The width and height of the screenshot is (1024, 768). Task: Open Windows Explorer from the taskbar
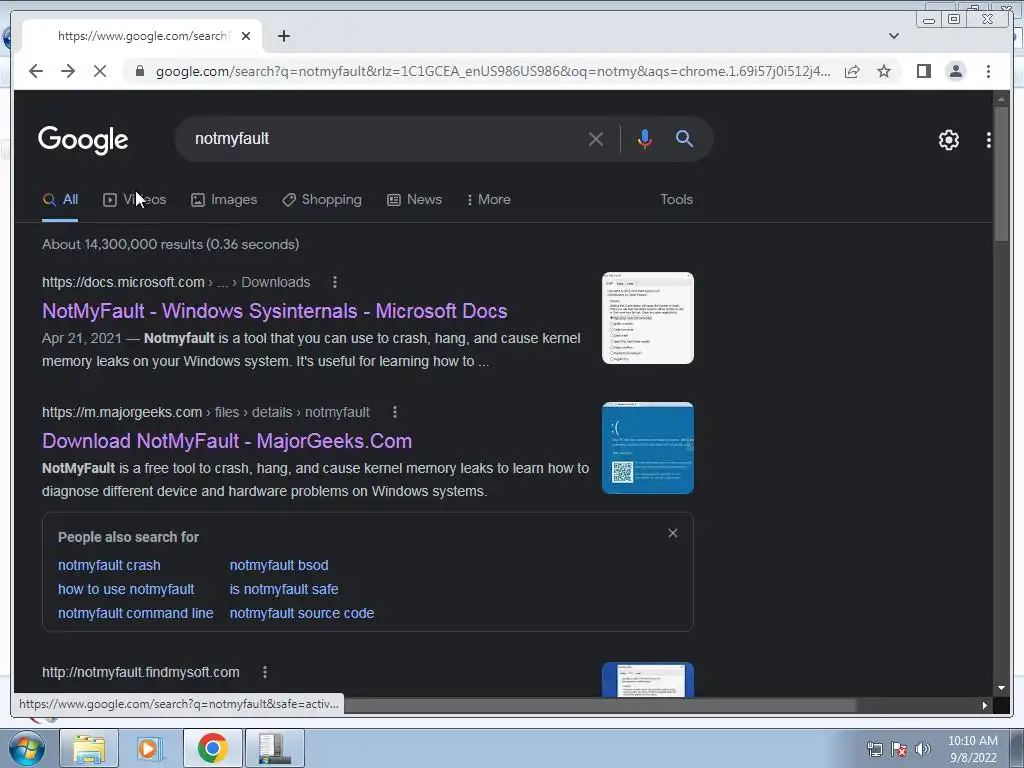(89, 748)
